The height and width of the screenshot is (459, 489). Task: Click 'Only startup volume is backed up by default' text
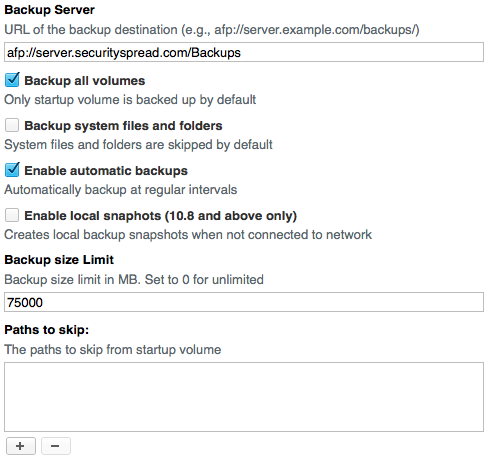(130, 100)
